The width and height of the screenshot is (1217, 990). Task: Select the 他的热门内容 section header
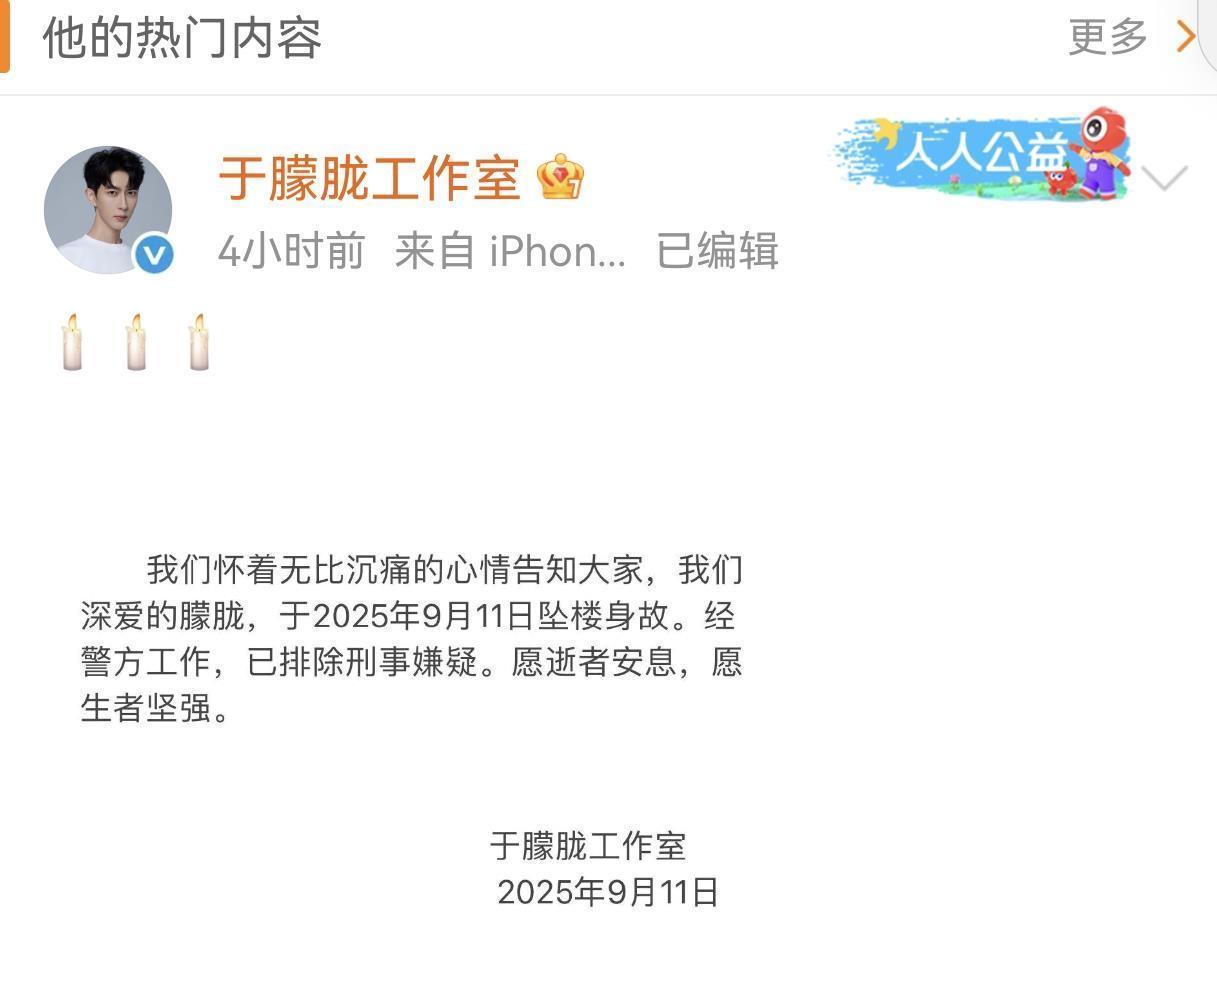[x=182, y=38]
